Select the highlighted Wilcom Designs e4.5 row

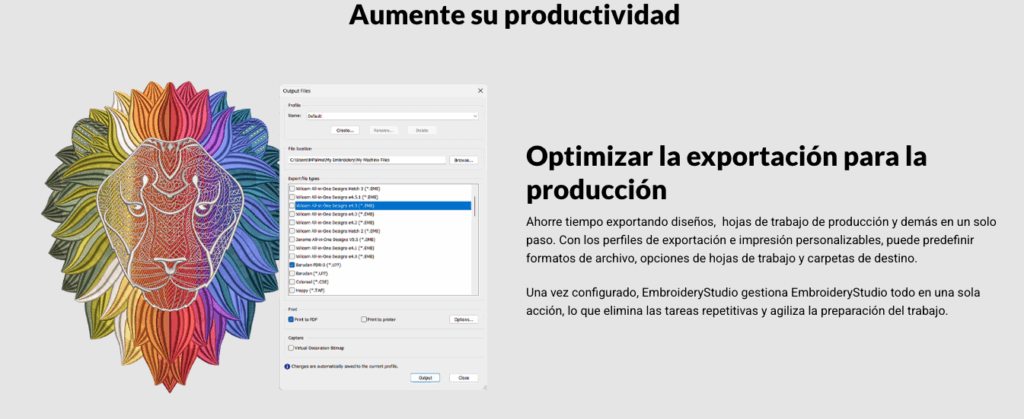[x=380, y=206]
